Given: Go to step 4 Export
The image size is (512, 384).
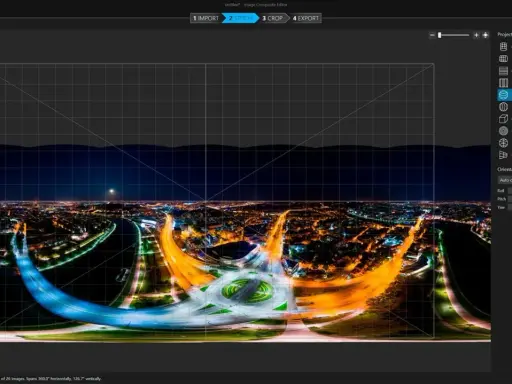Looking at the screenshot, I should click(x=306, y=18).
